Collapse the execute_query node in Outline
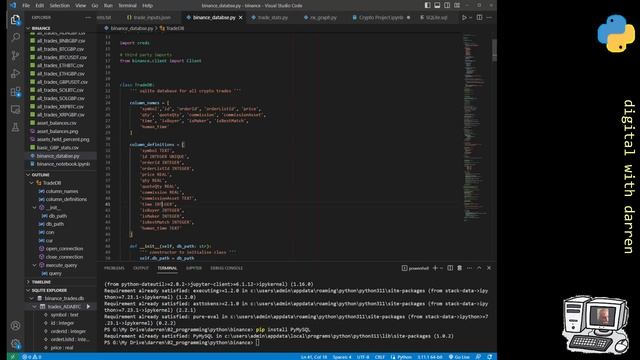 pos(35,265)
